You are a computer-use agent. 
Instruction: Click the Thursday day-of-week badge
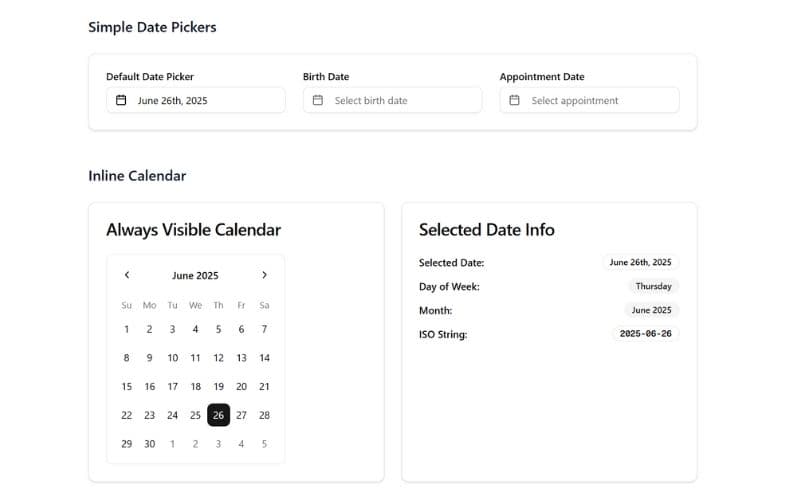[653, 286]
